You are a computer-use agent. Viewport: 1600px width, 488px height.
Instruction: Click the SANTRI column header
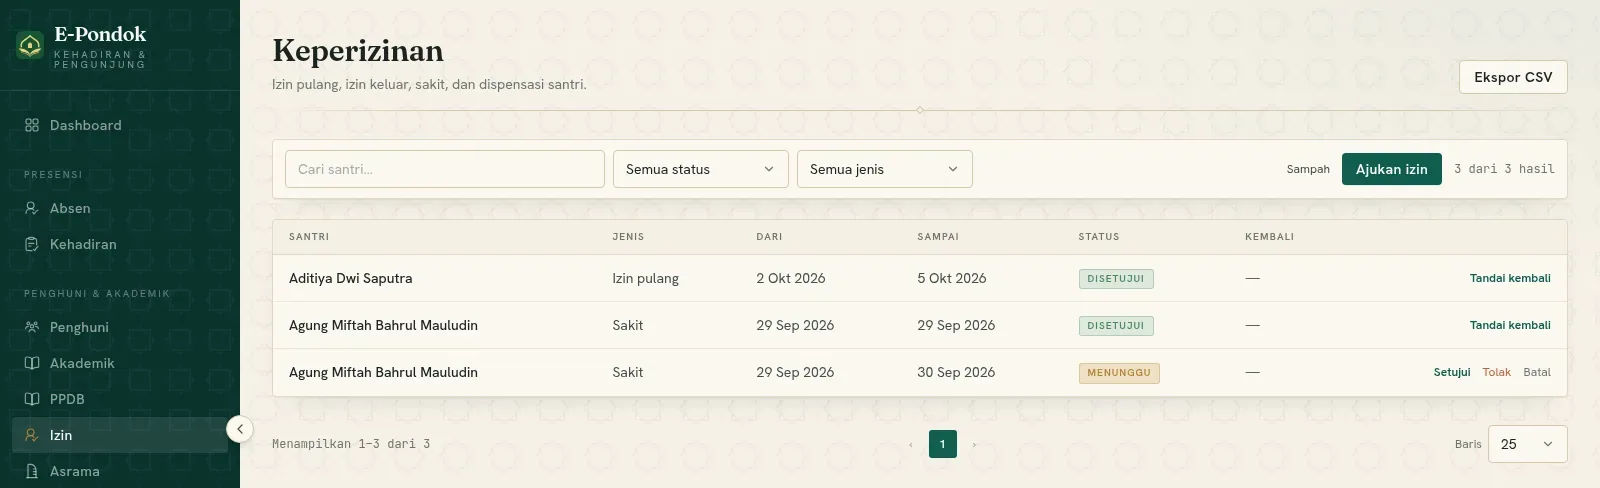click(309, 237)
